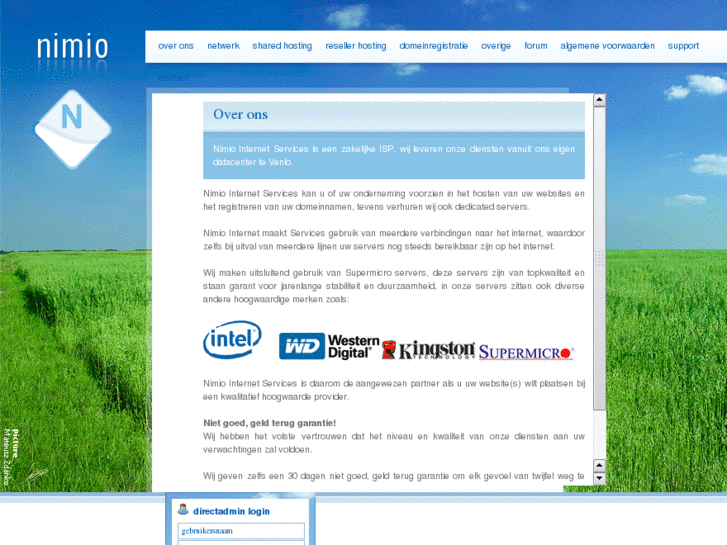The image size is (727, 545).
Task: Click the lower scroll up arrow
Action: pos(599,465)
